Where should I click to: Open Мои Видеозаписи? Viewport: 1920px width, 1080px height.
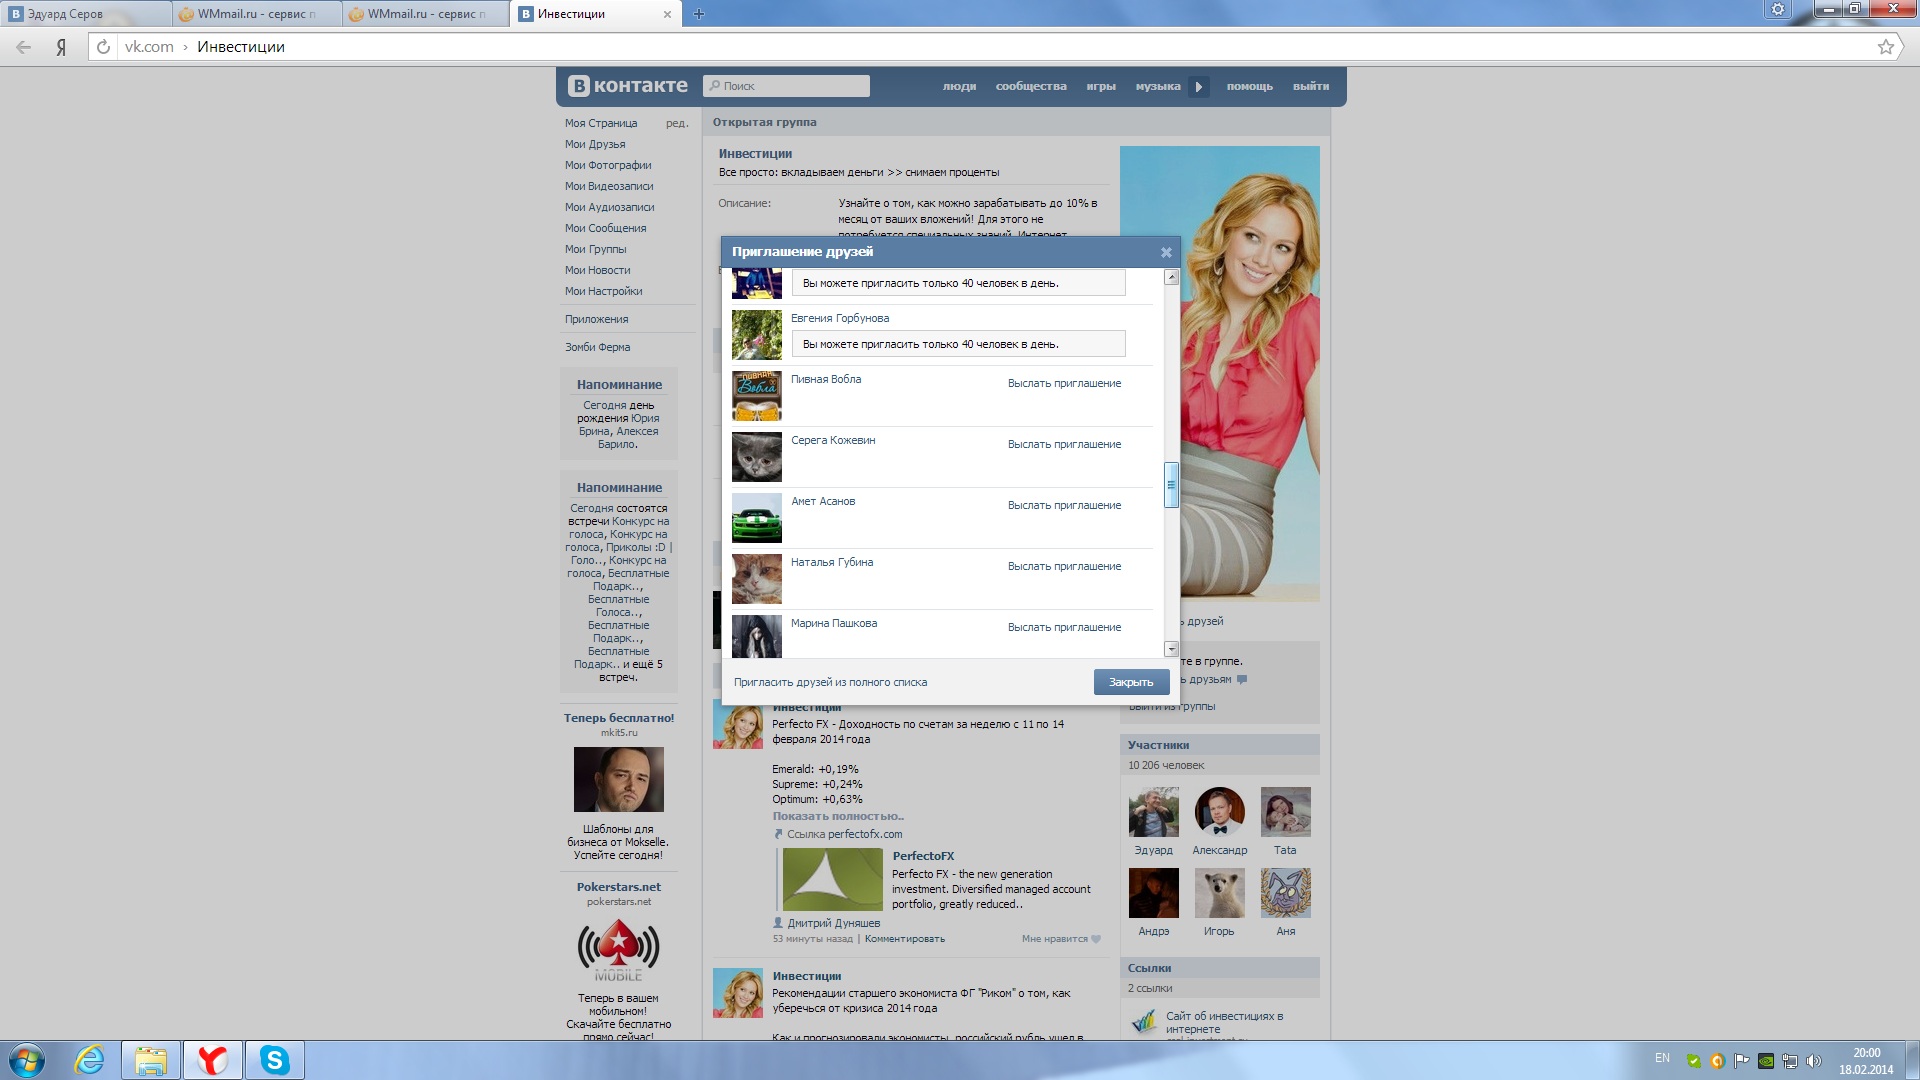(x=609, y=186)
